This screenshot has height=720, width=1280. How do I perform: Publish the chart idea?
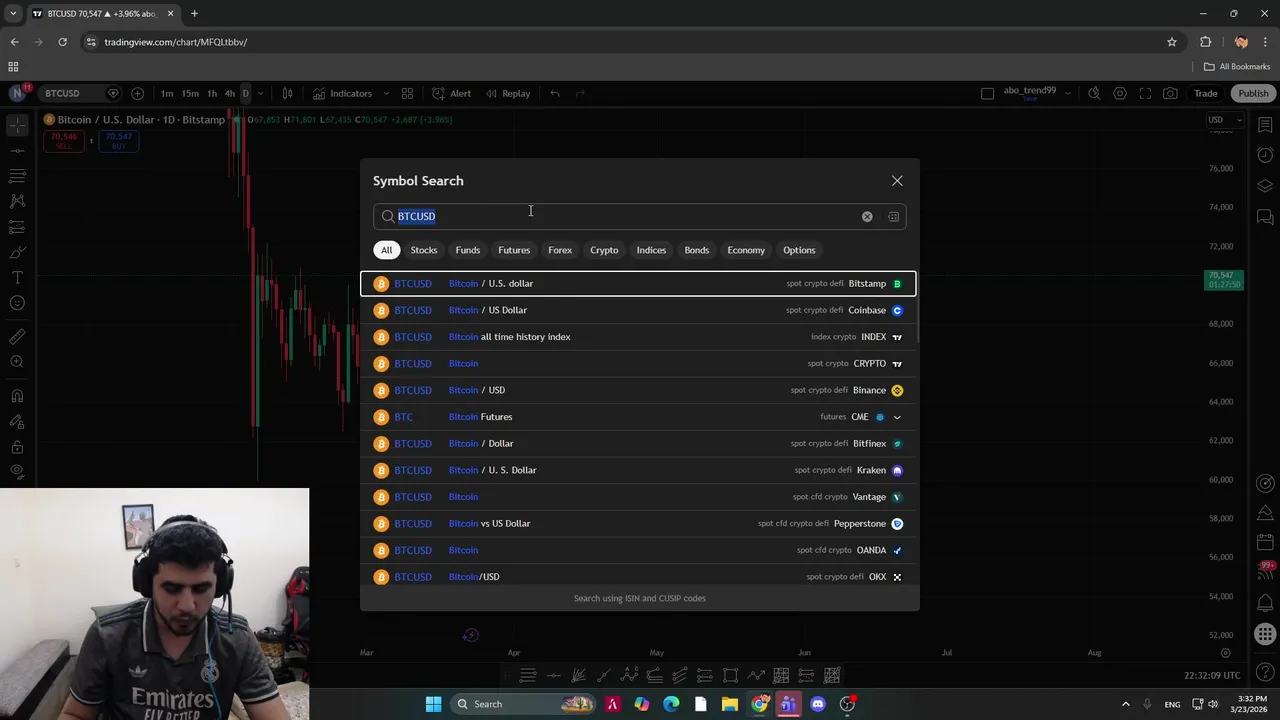(1253, 93)
